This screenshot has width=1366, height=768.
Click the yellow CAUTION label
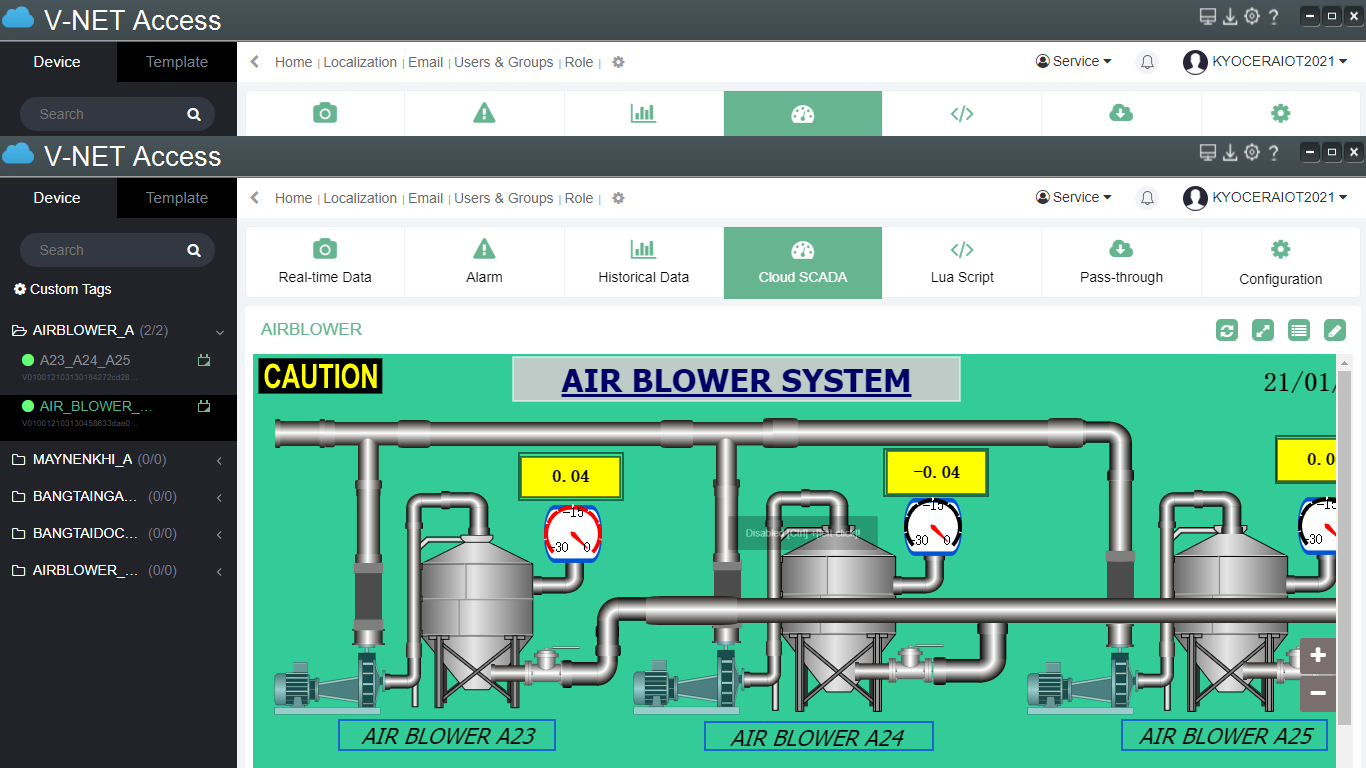pyautogui.click(x=320, y=377)
